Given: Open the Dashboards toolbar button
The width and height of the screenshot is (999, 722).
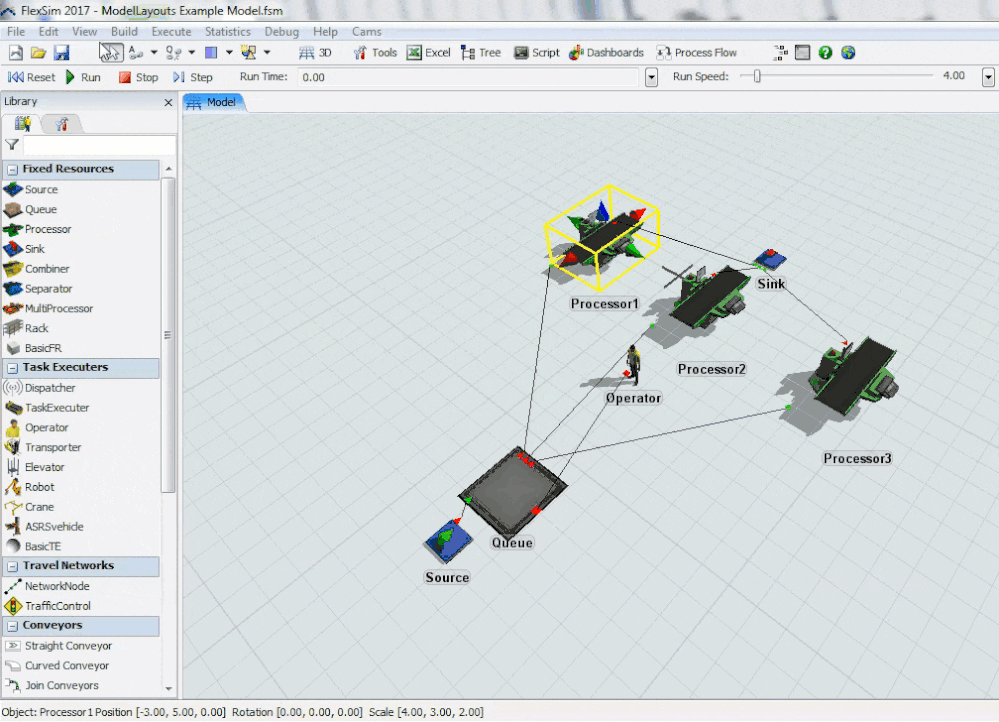Looking at the screenshot, I should (607, 53).
